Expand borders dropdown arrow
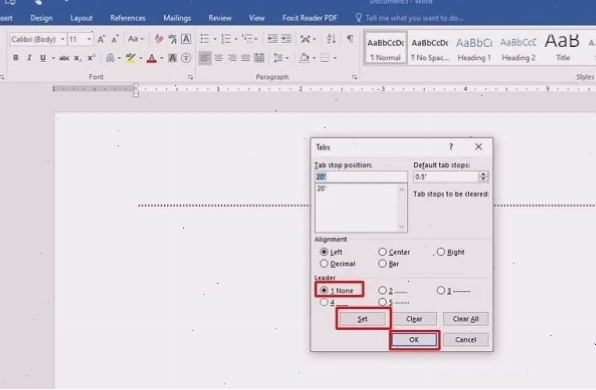The height and width of the screenshot is (390, 596). click(335, 58)
